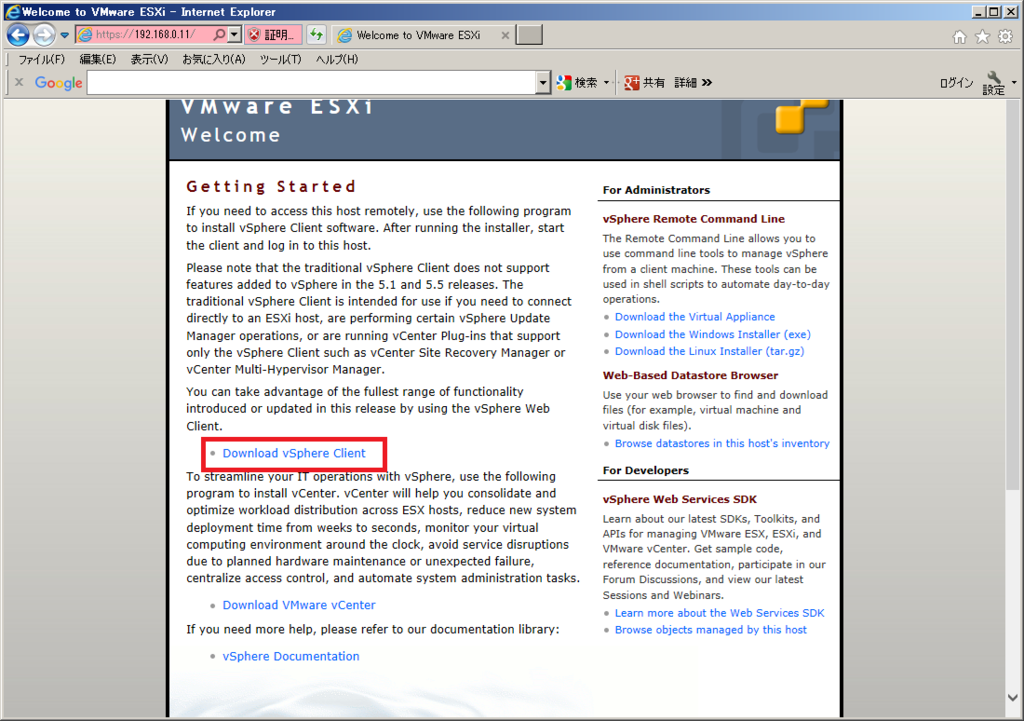Expand the address bar autocomplete dropdown
Image resolution: width=1024 pixels, height=721 pixels.
[x=235, y=35]
